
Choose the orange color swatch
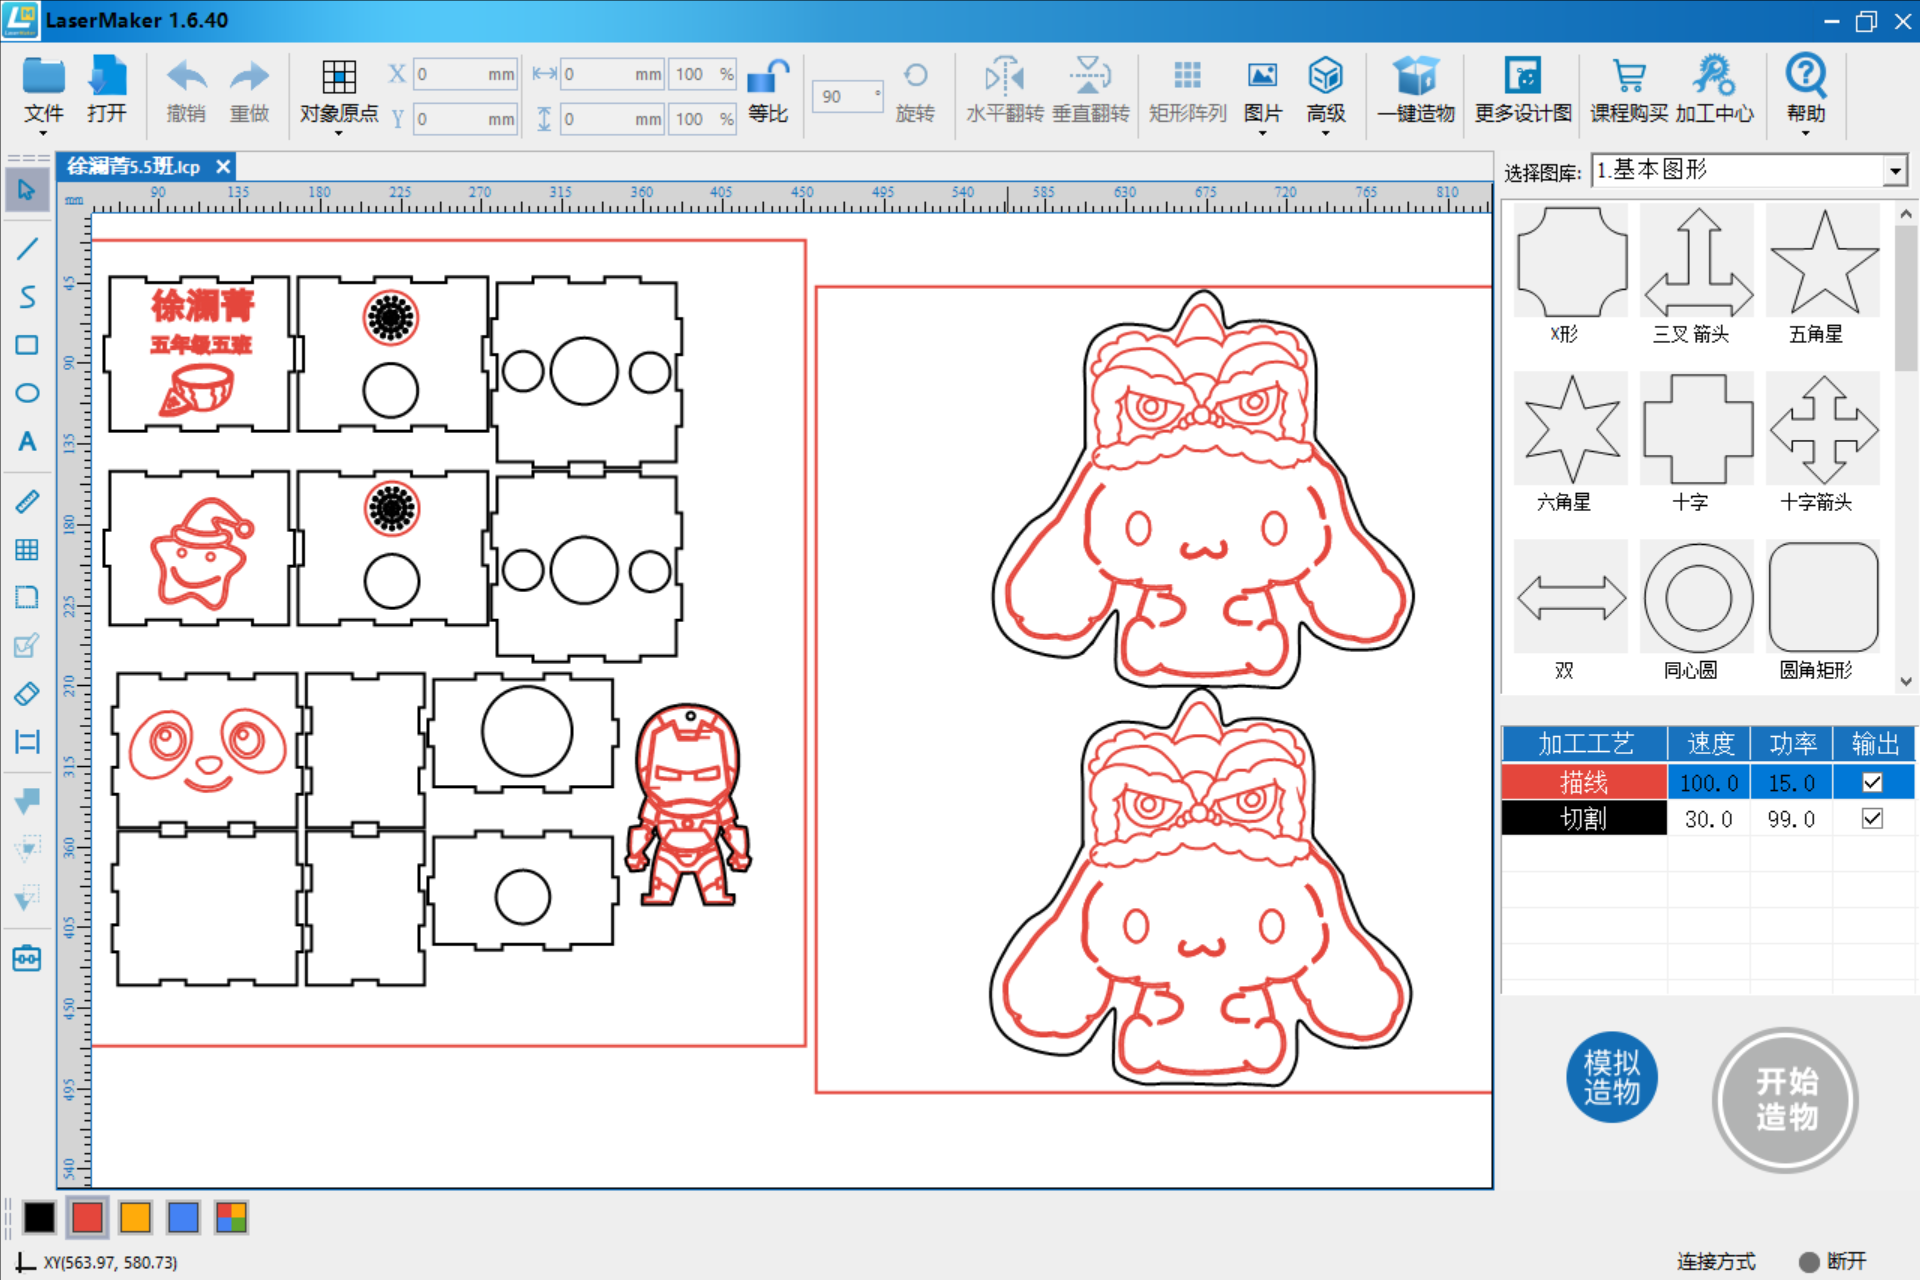[x=135, y=1217]
